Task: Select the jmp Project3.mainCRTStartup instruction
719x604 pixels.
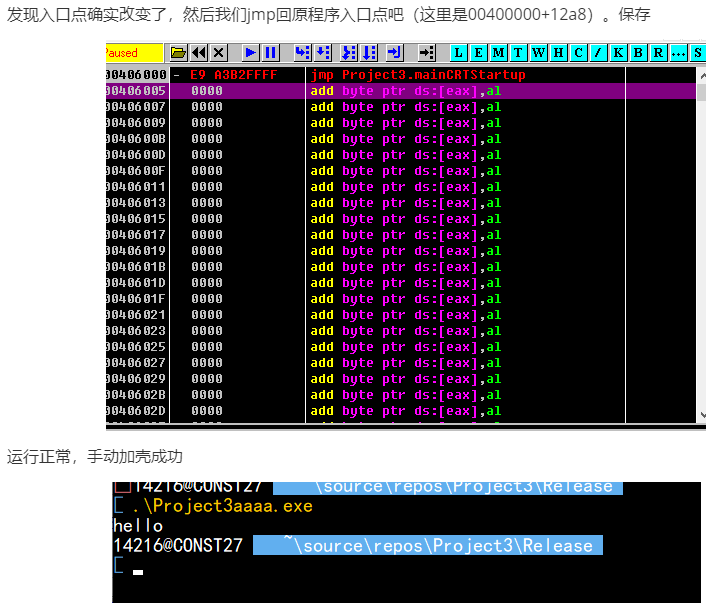Action: [417, 75]
